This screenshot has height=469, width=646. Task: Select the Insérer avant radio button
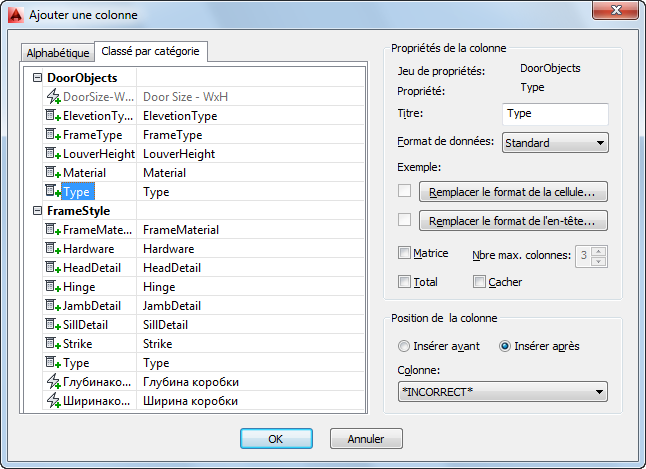(405, 347)
